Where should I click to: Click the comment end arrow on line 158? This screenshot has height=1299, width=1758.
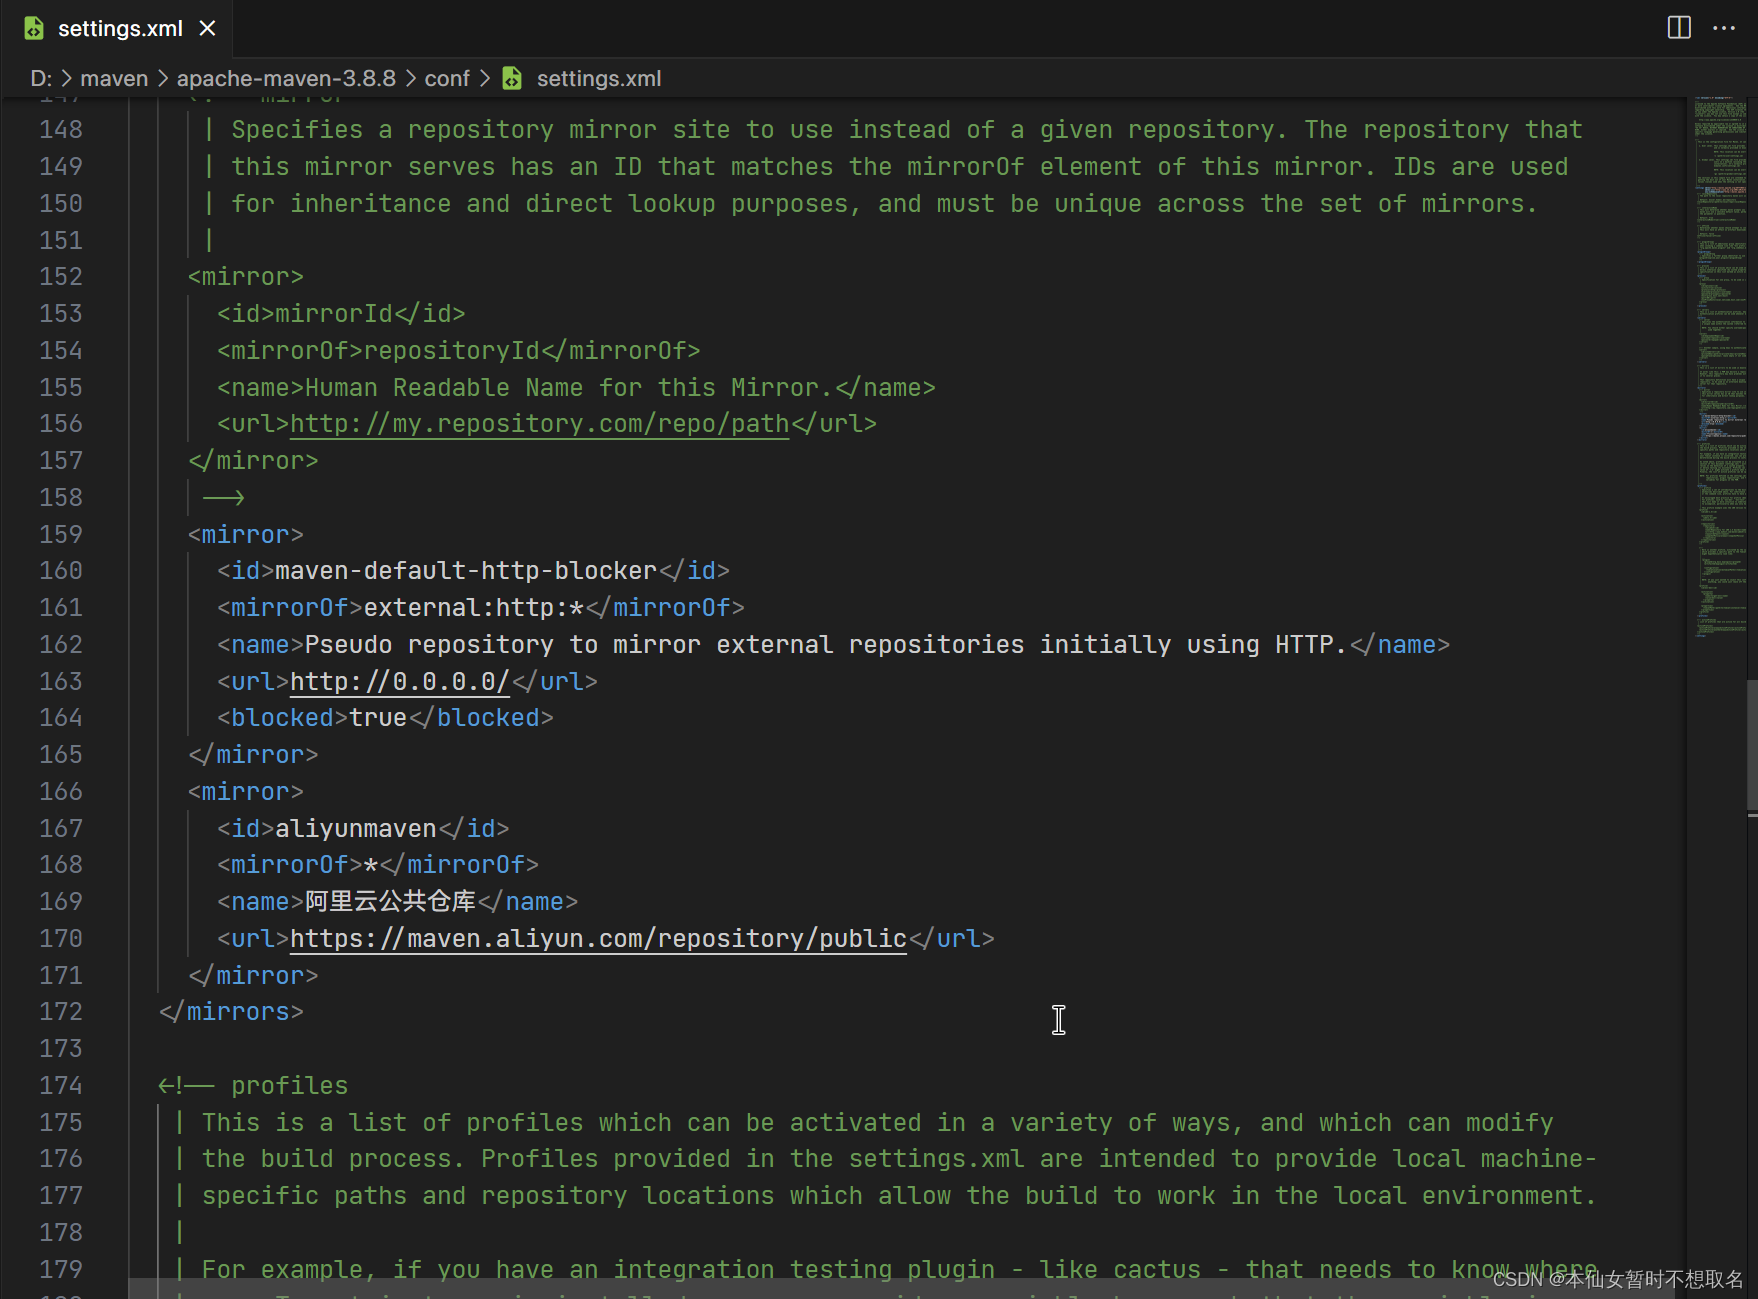coord(224,498)
